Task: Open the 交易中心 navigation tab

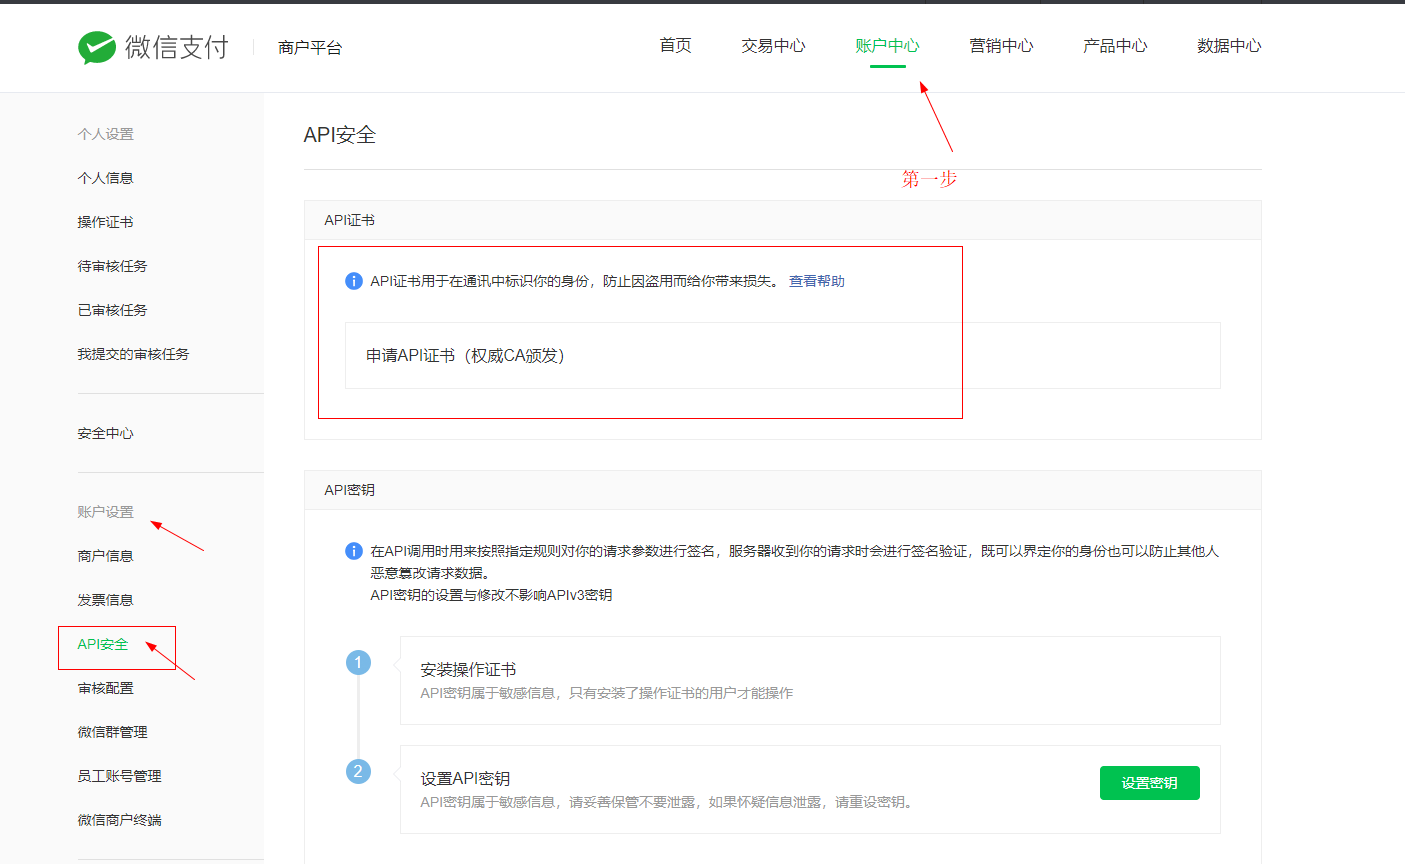Action: tap(773, 46)
